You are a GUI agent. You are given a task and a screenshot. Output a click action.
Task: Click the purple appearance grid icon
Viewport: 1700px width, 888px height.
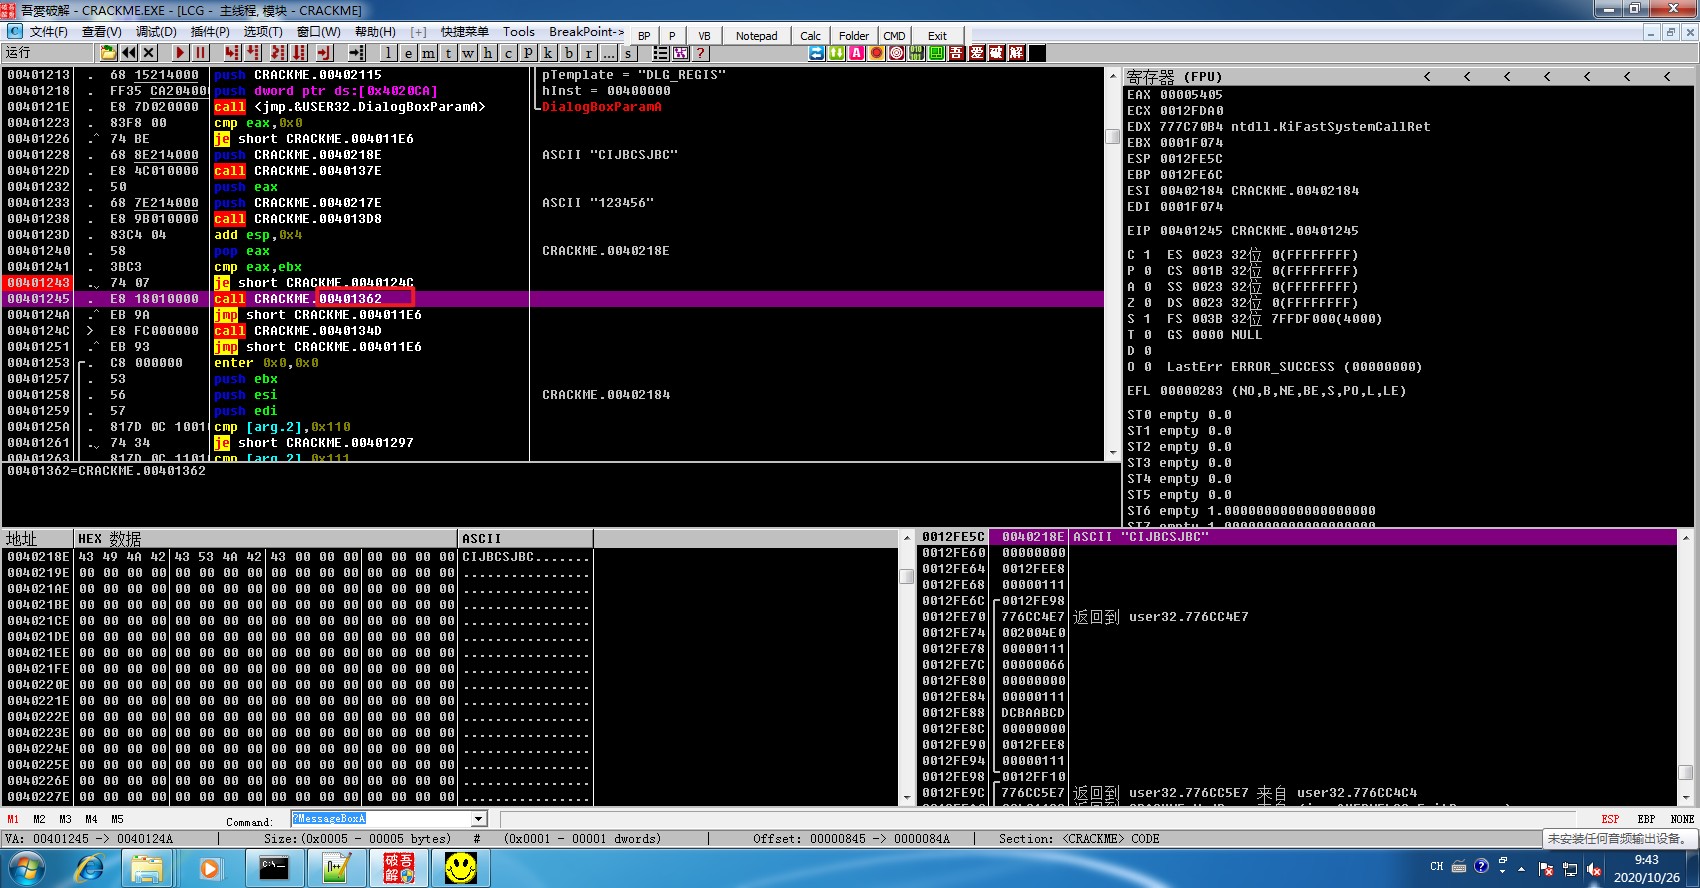coord(681,53)
